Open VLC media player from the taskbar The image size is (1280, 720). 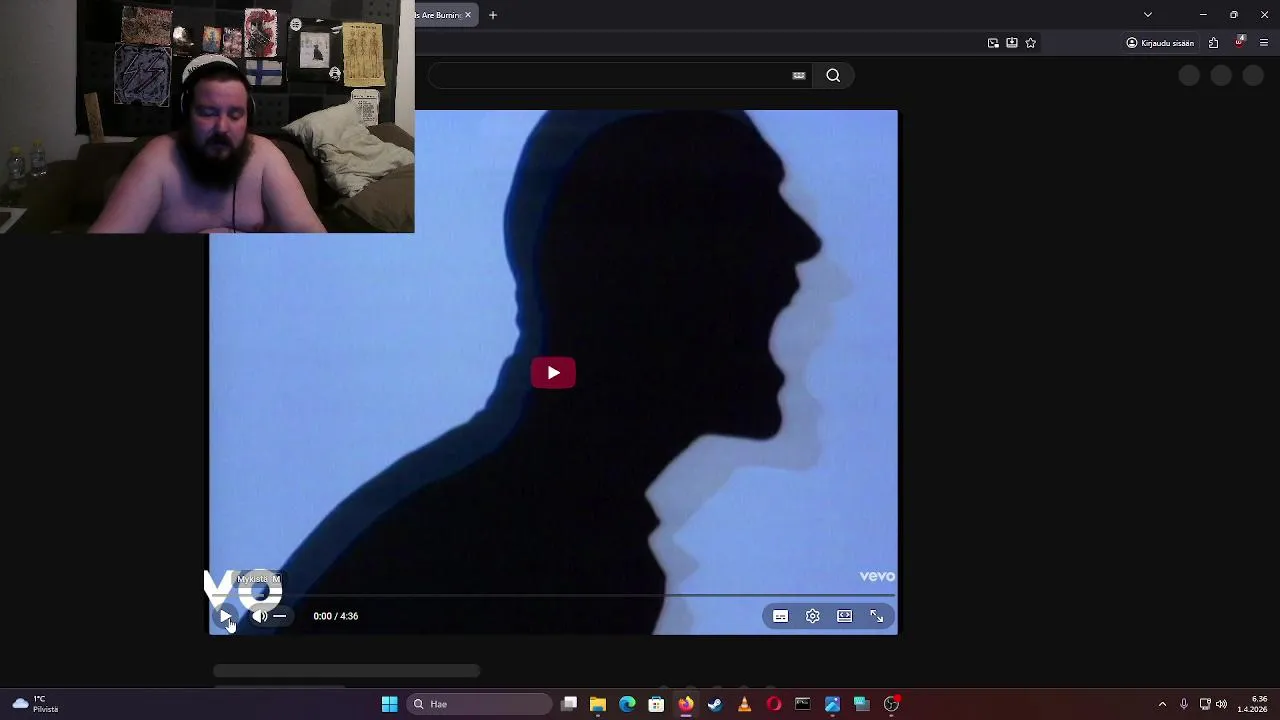point(744,704)
